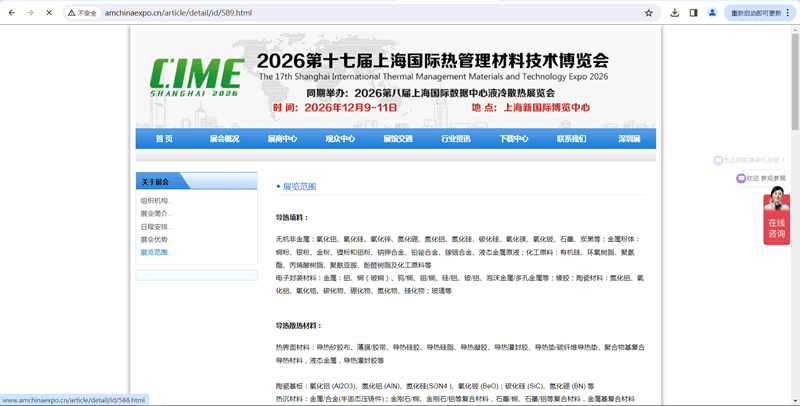800x406 pixels.
Task: Click the CIME Shanghai 2026 logo
Action: tap(195, 76)
